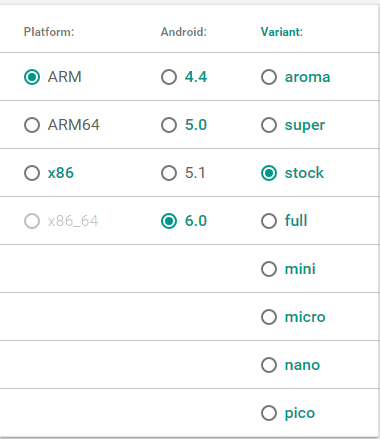Viewport: 380px width, 439px height.
Task: Select Android version 4.4
Action: point(169,77)
